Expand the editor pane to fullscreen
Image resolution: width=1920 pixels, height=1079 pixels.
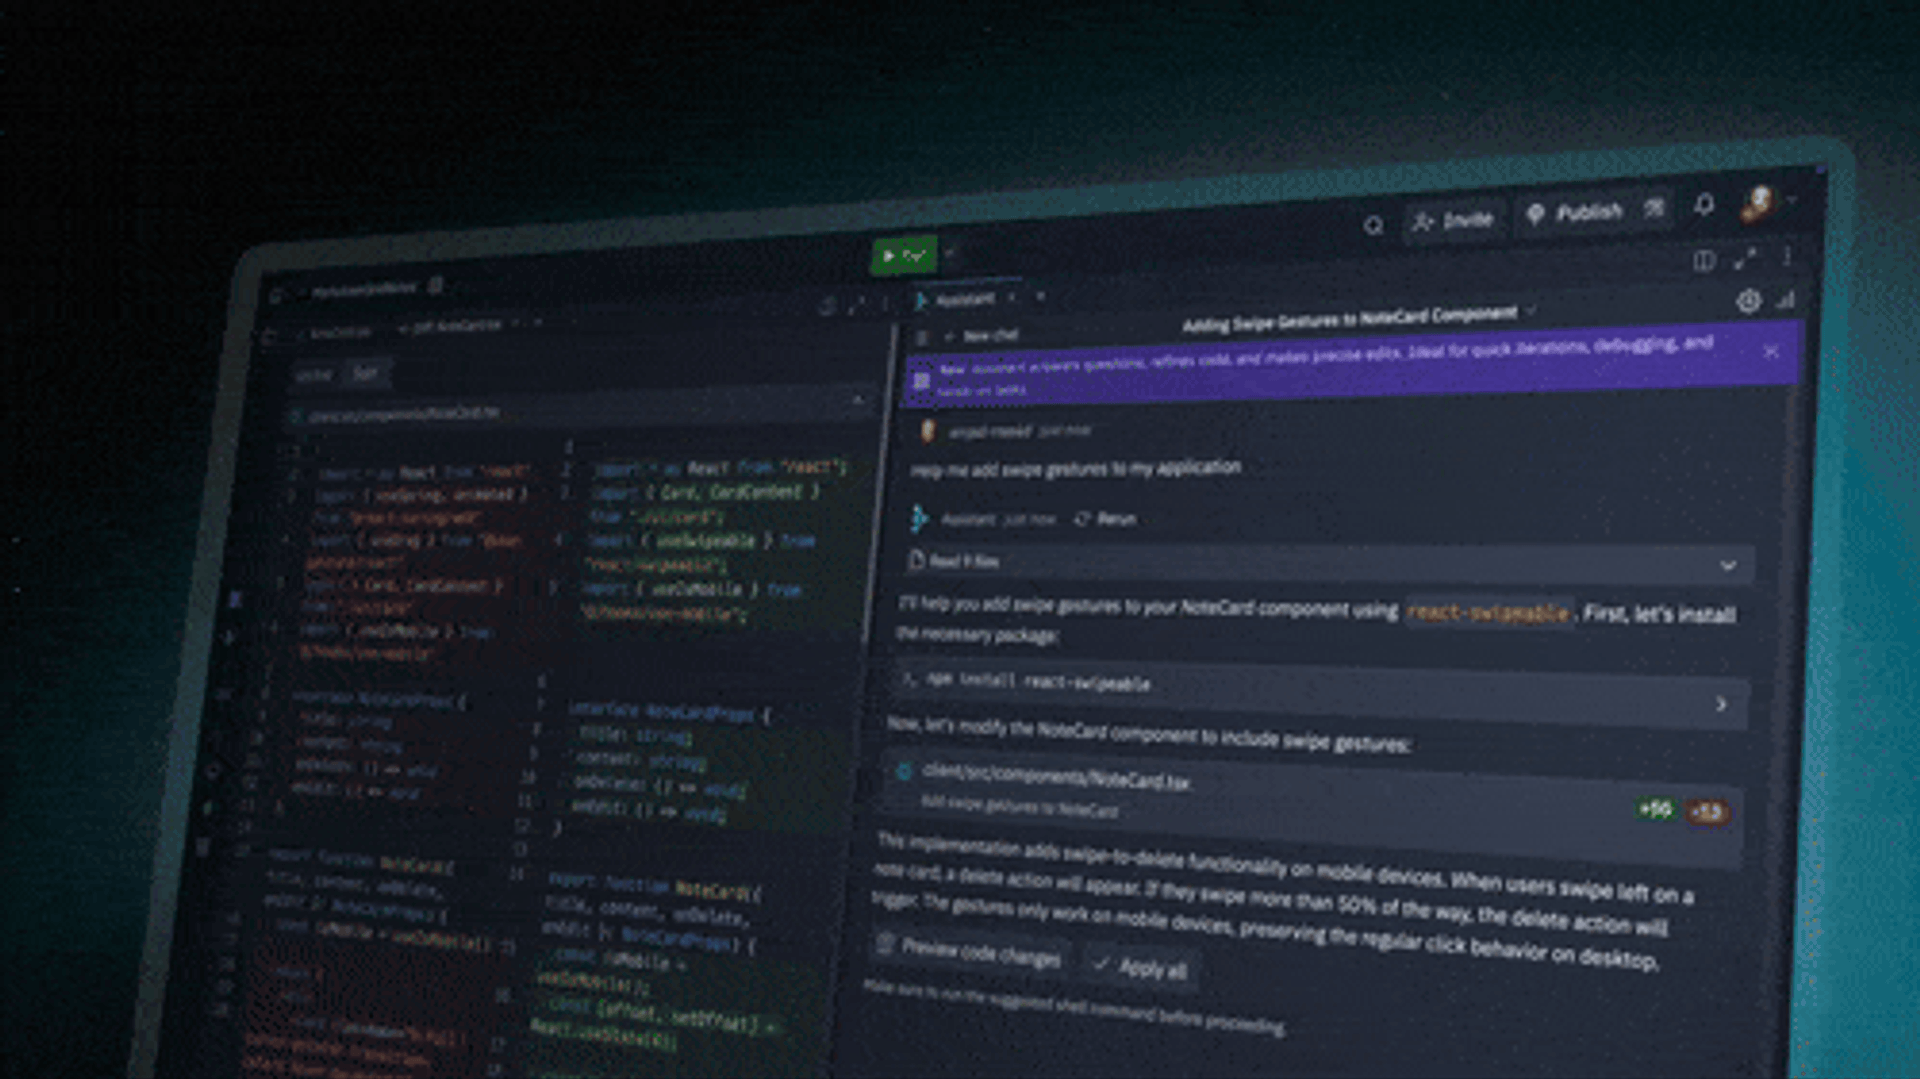coord(855,306)
